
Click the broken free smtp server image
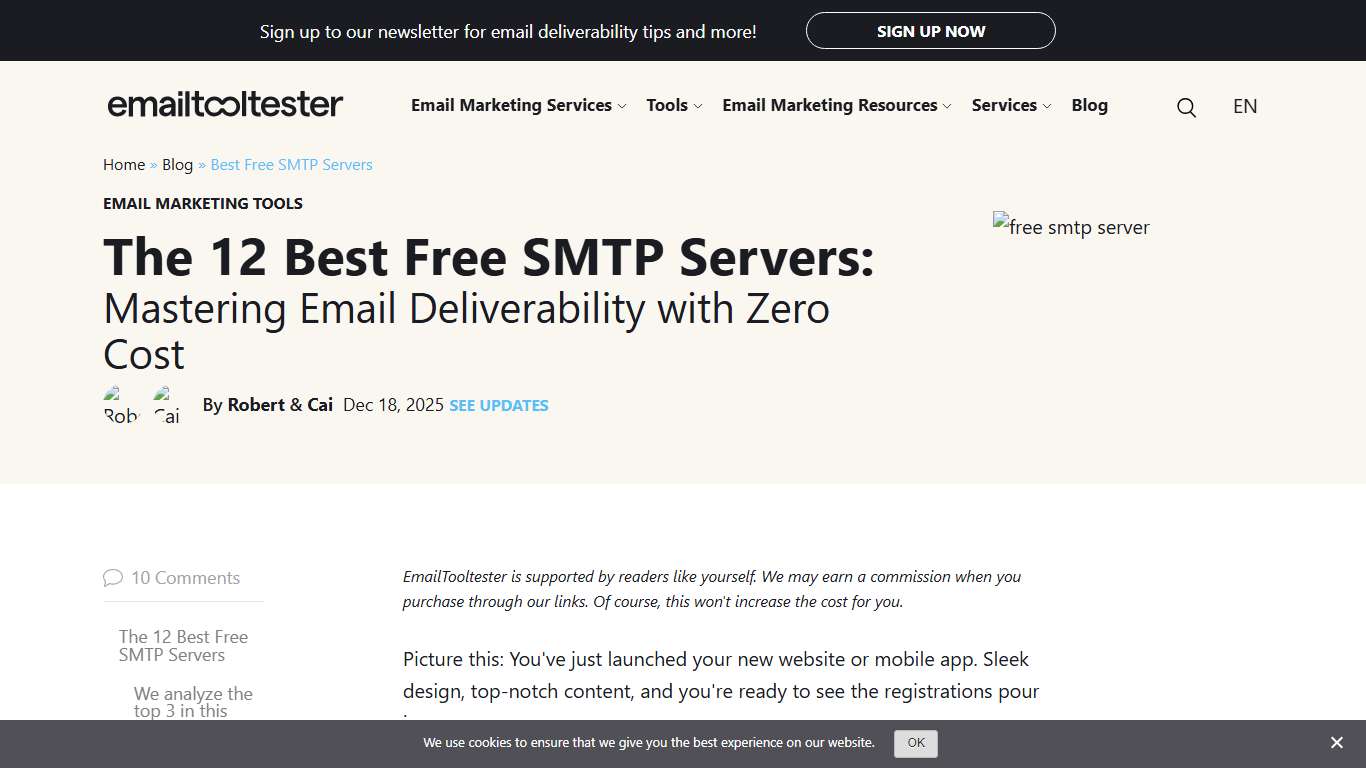(x=1070, y=227)
